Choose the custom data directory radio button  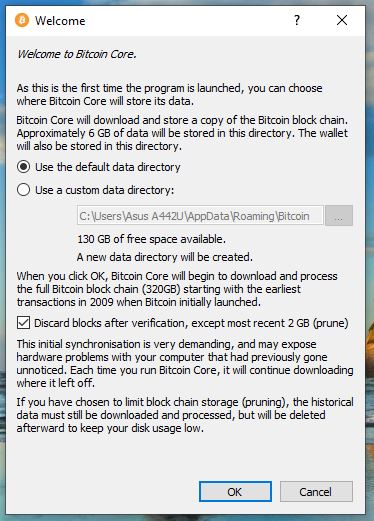(x=24, y=190)
